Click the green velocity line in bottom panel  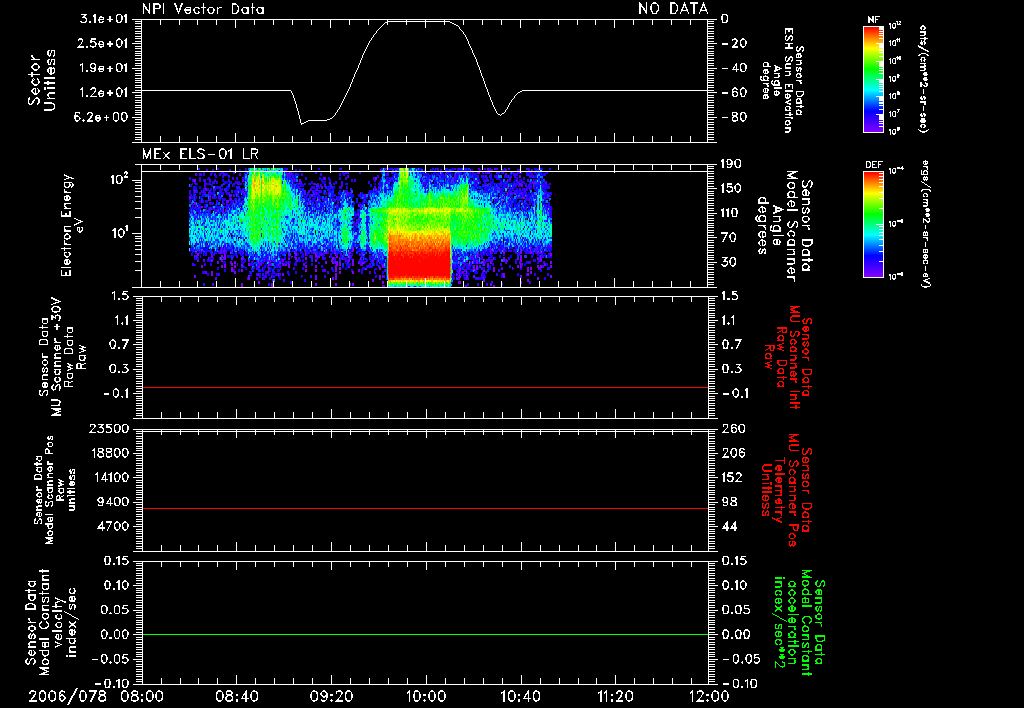click(x=424, y=634)
